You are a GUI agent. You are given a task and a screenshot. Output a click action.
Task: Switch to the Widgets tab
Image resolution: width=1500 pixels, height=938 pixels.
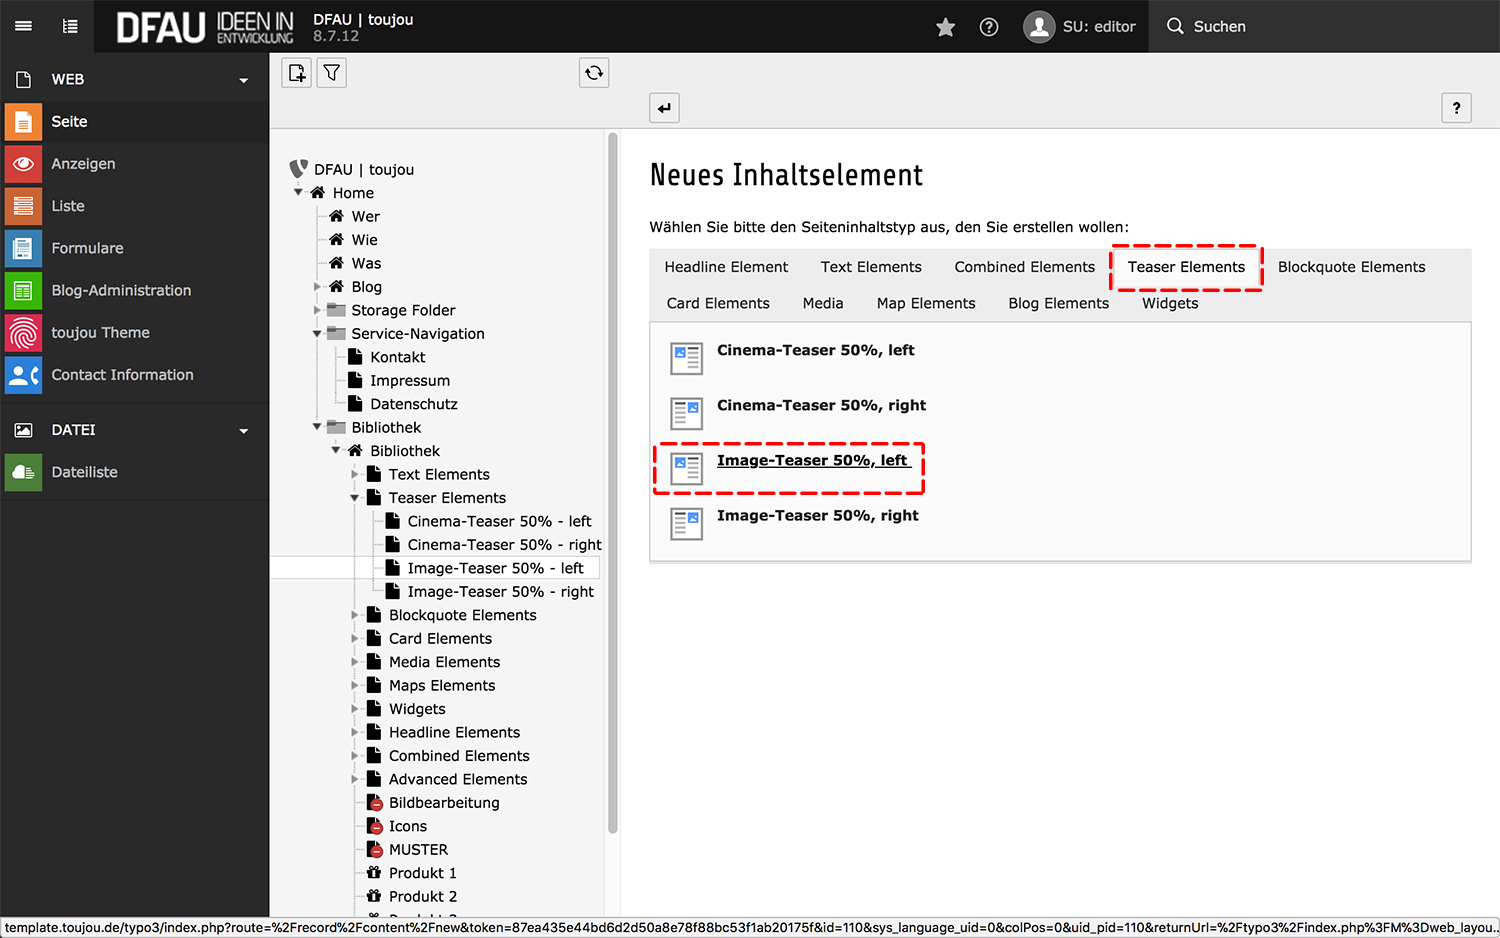coord(1169,303)
